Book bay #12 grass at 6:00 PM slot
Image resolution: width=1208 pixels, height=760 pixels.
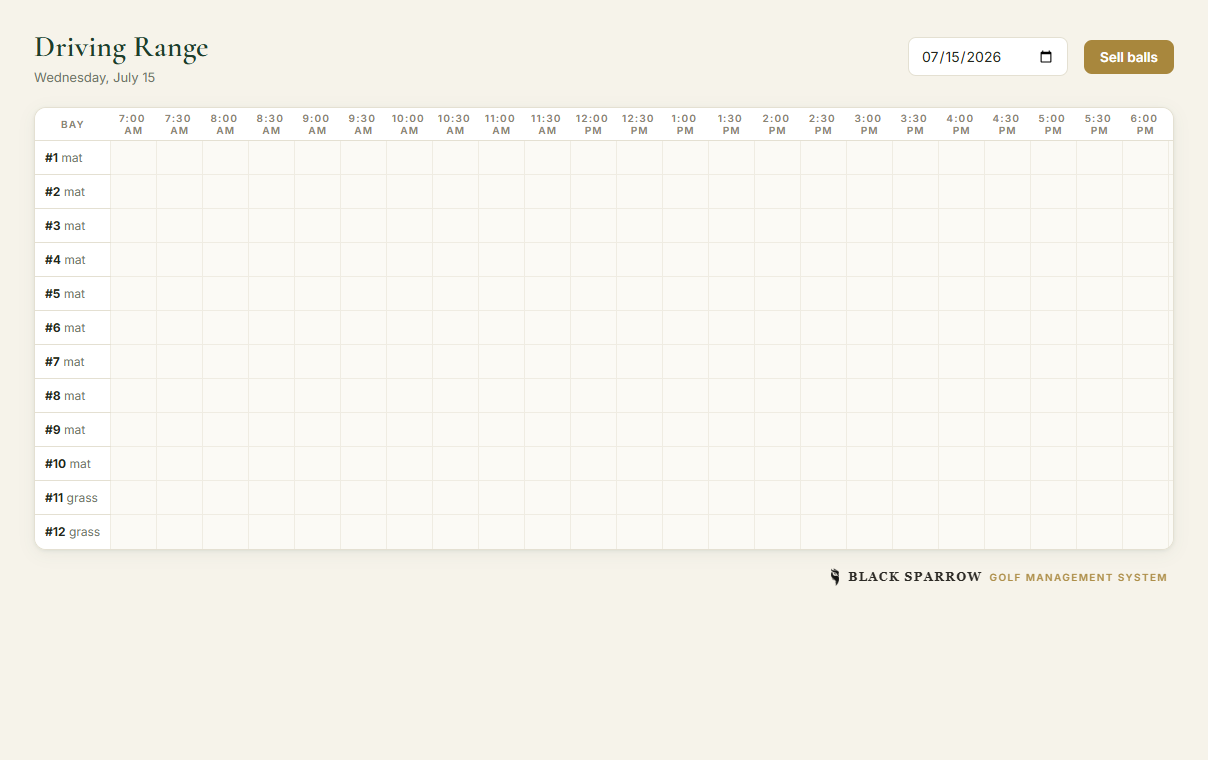coord(1146,532)
